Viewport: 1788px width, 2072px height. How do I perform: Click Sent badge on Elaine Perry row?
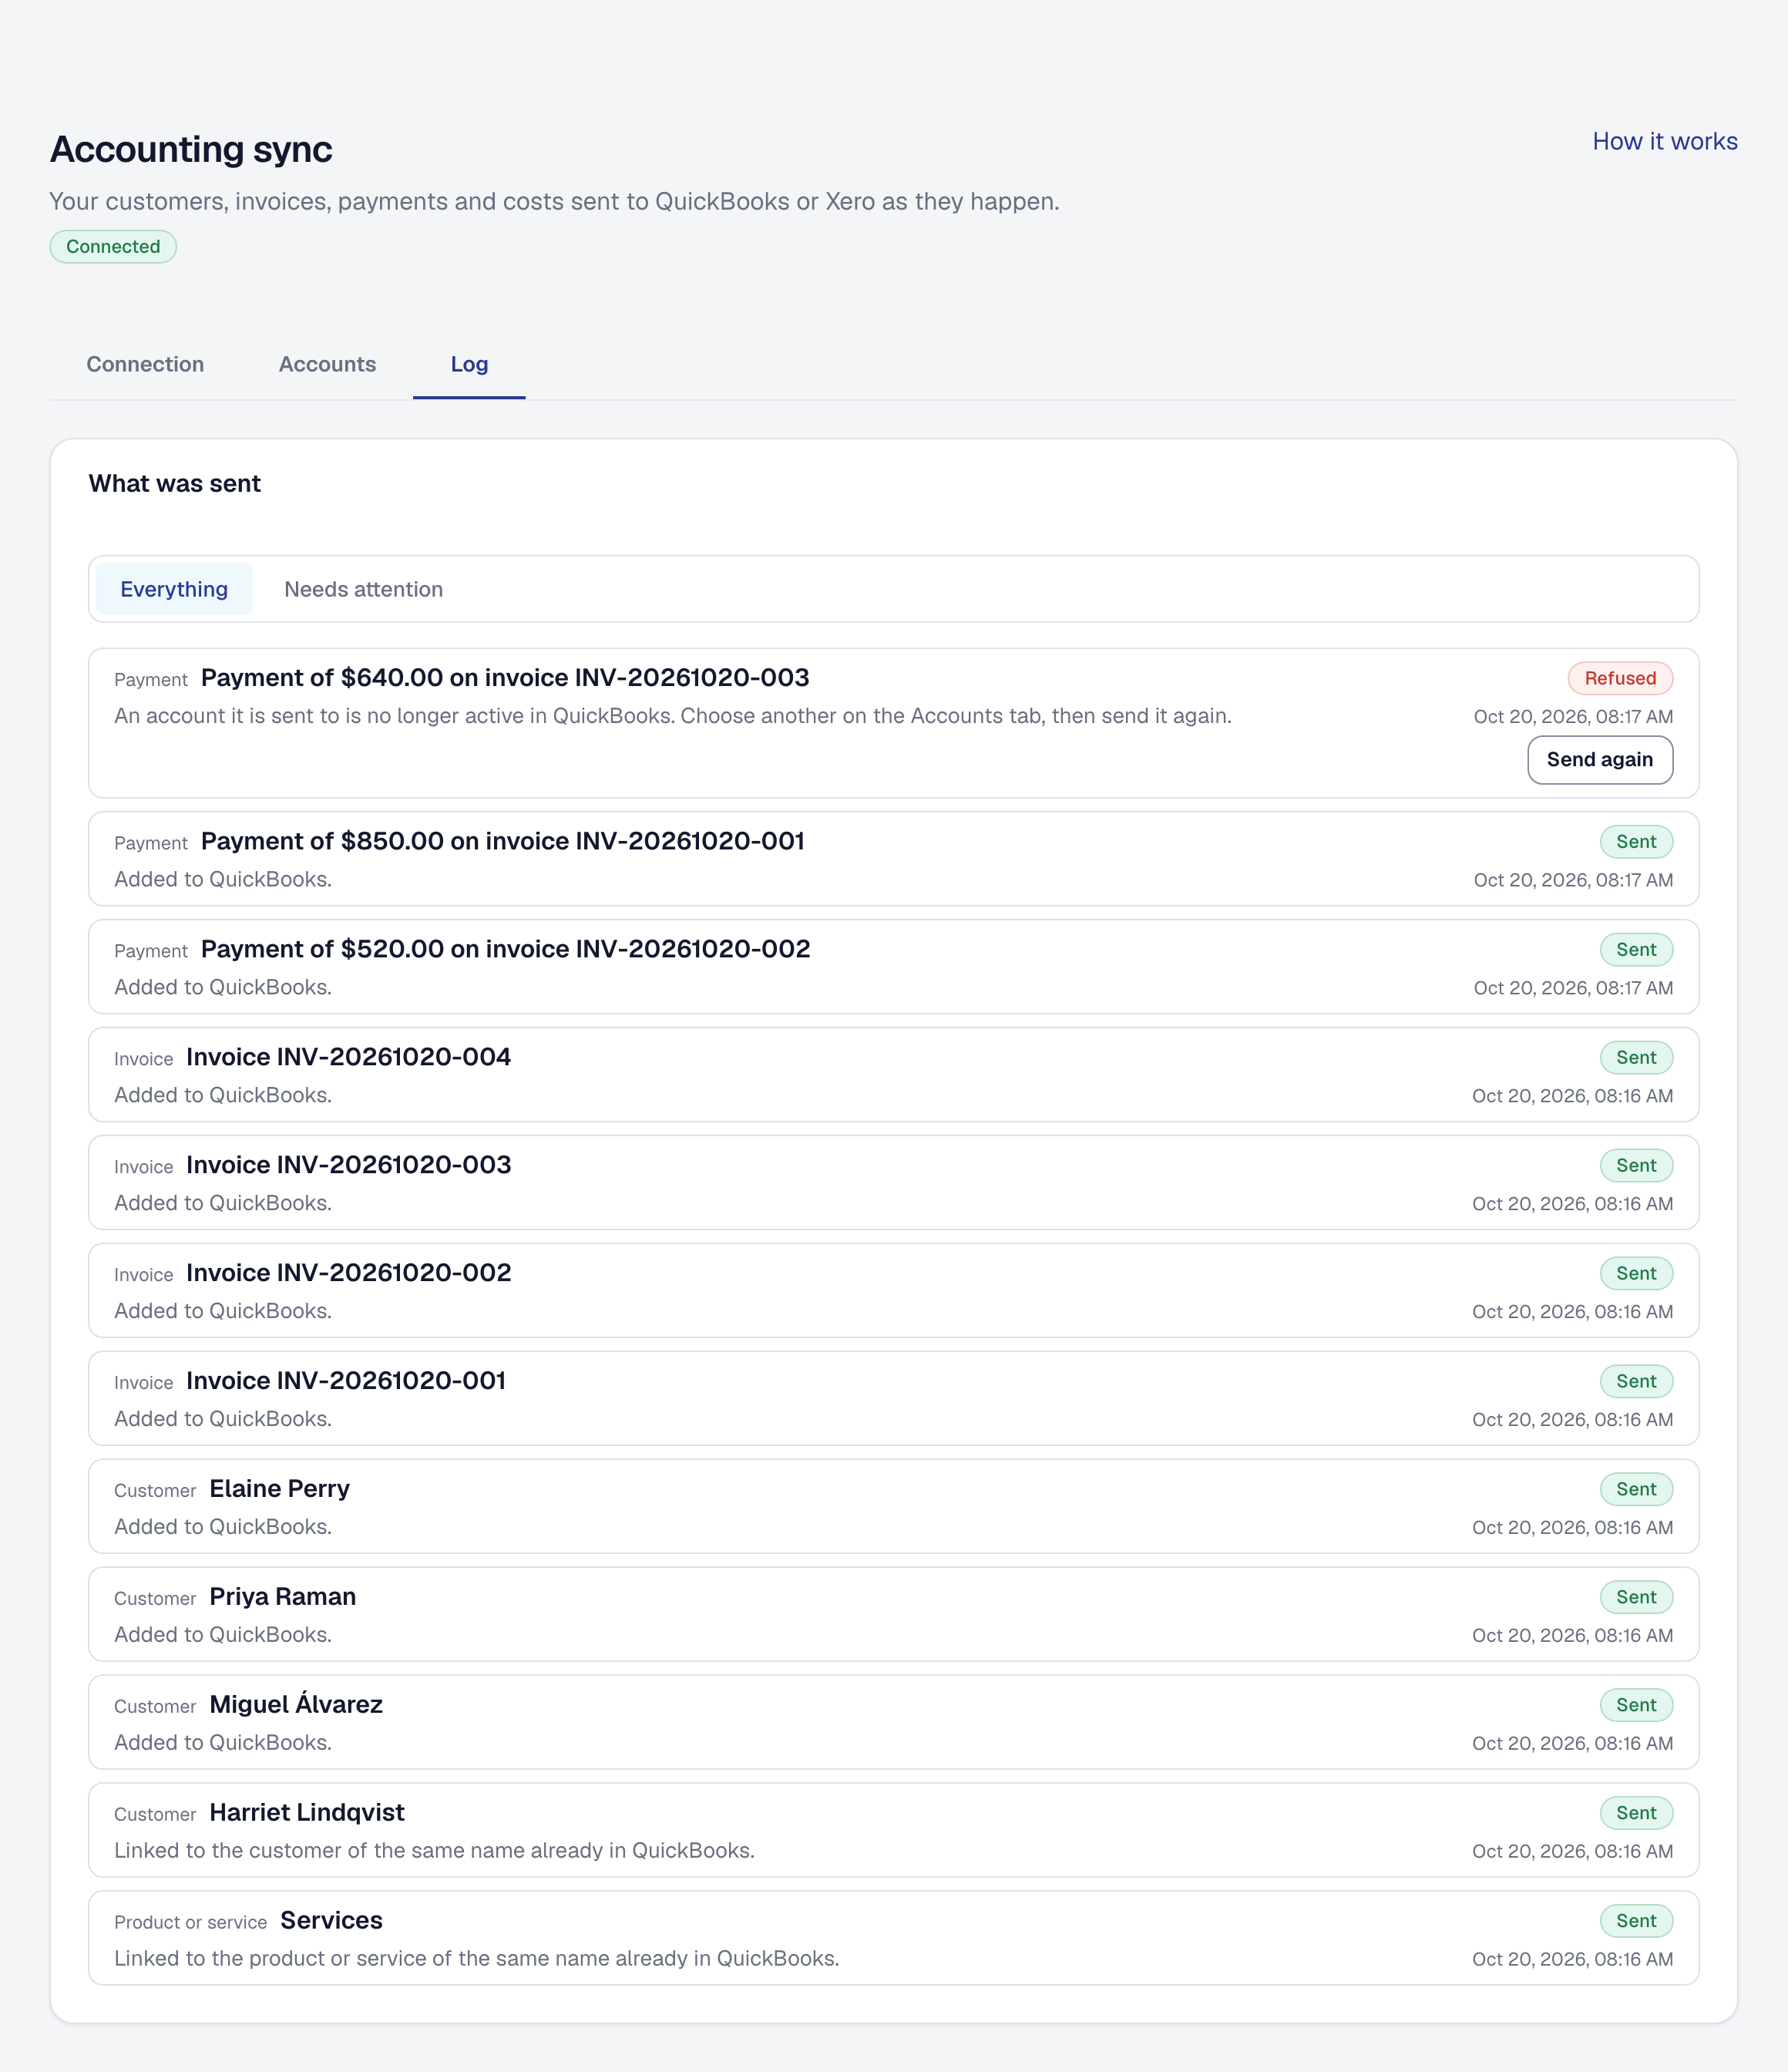click(x=1636, y=1490)
